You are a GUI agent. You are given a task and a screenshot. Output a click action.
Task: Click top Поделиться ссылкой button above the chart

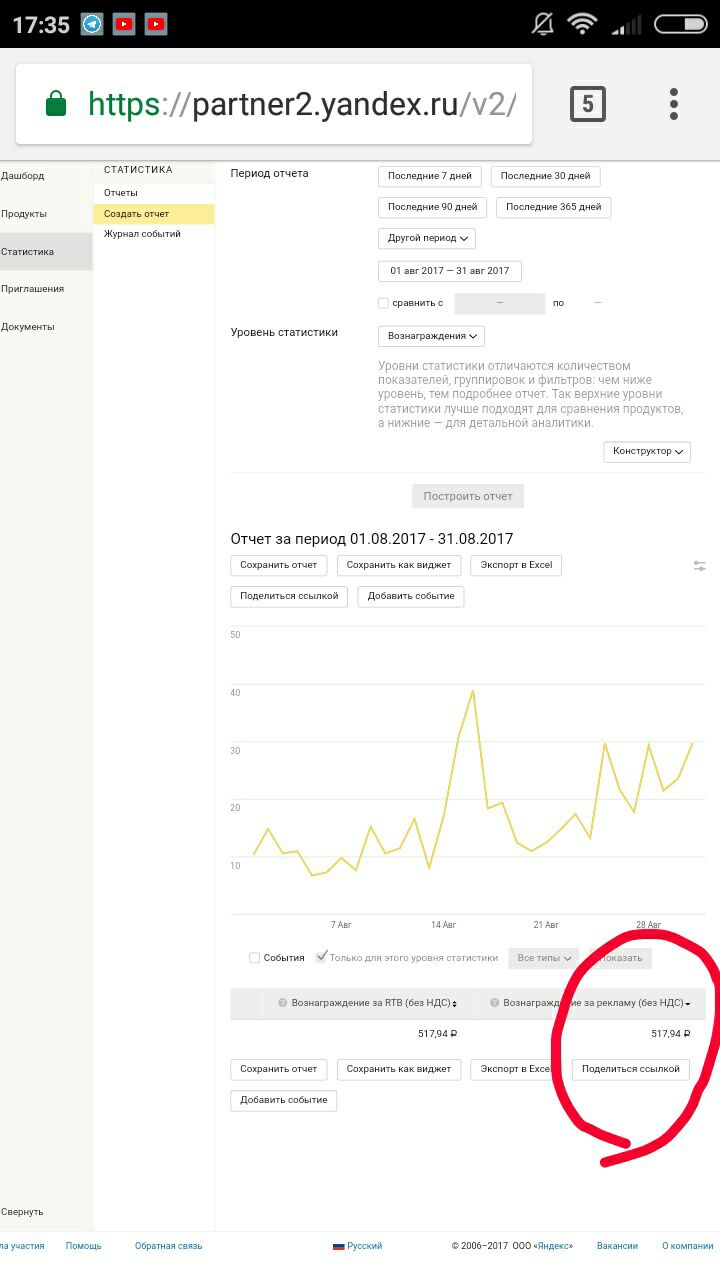pos(289,596)
